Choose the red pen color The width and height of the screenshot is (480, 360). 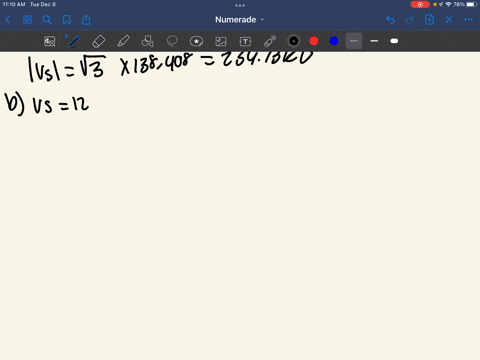314,41
